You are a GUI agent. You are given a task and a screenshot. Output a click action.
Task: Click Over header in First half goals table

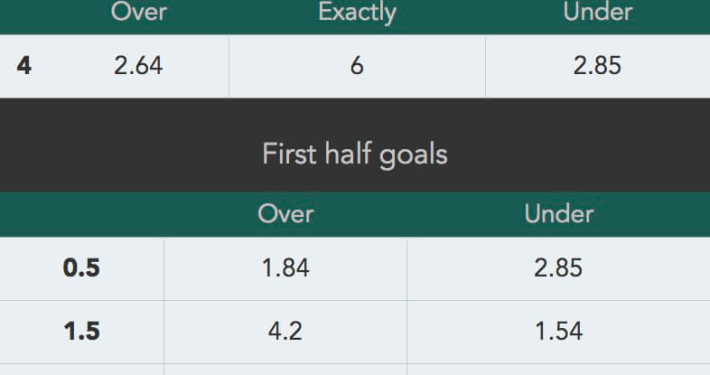tap(286, 214)
